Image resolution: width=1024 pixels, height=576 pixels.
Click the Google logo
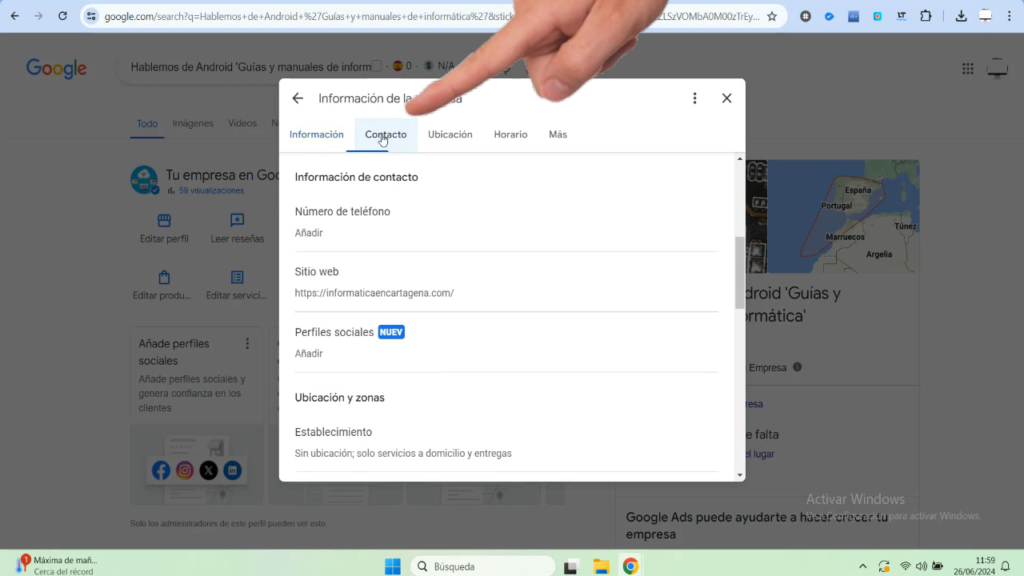coord(55,68)
